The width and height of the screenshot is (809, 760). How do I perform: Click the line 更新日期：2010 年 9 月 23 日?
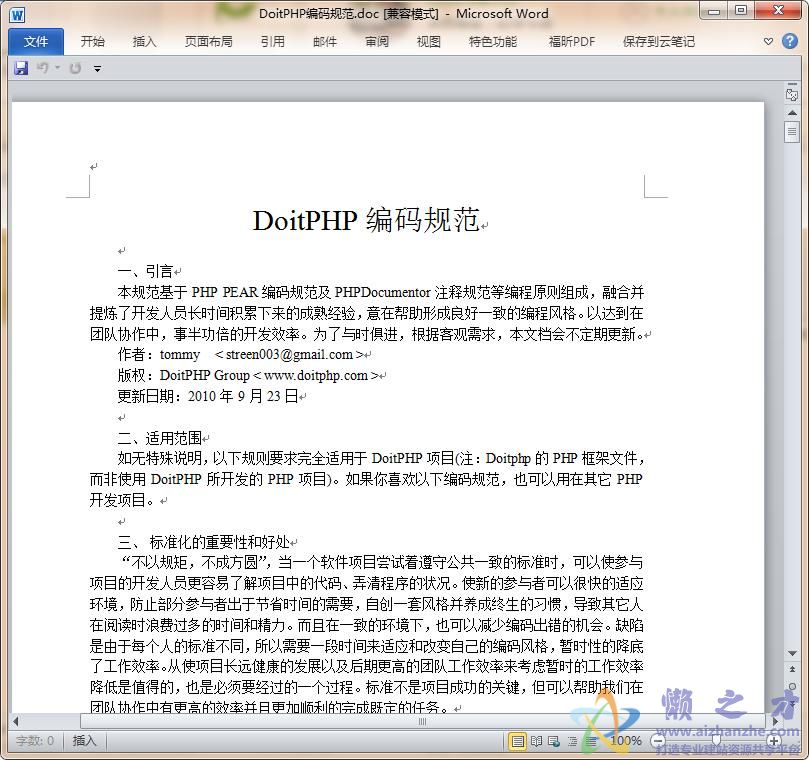[208, 396]
